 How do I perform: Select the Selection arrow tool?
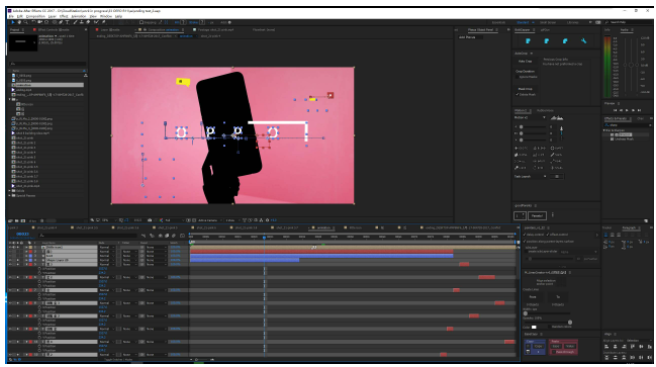point(13,22)
